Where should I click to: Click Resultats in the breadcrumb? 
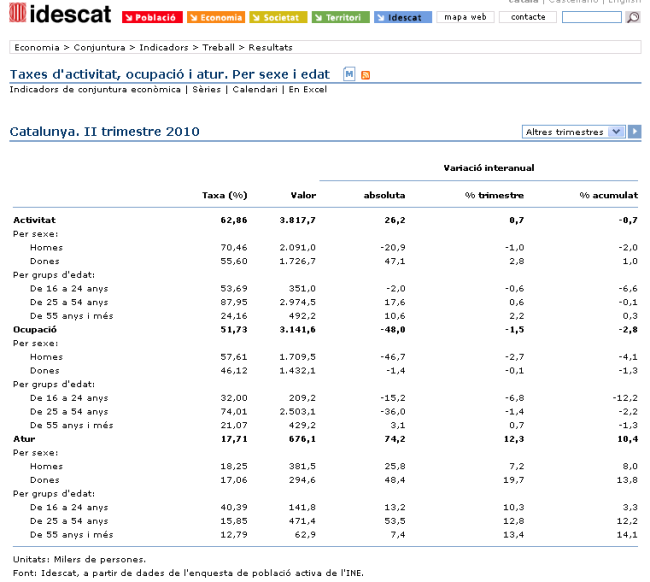(270, 47)
